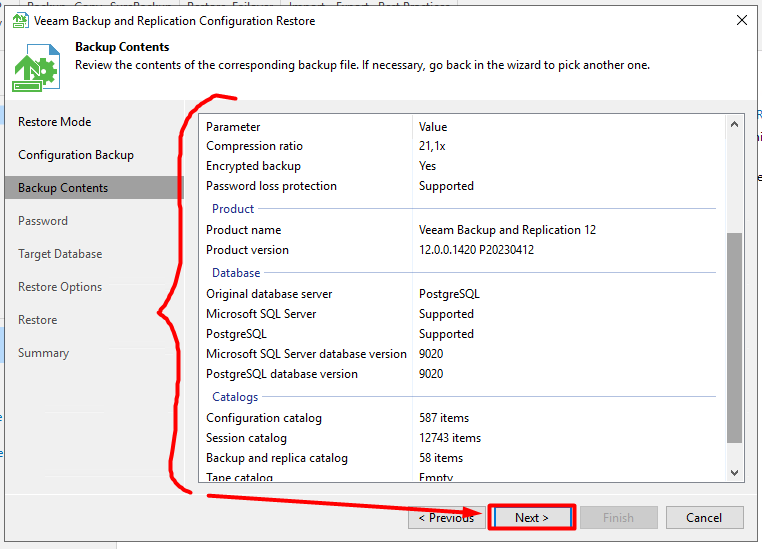Select the Configuration catalog row
Image resolution: width=762 pixels, height=549 pixels.
(462, 418)
